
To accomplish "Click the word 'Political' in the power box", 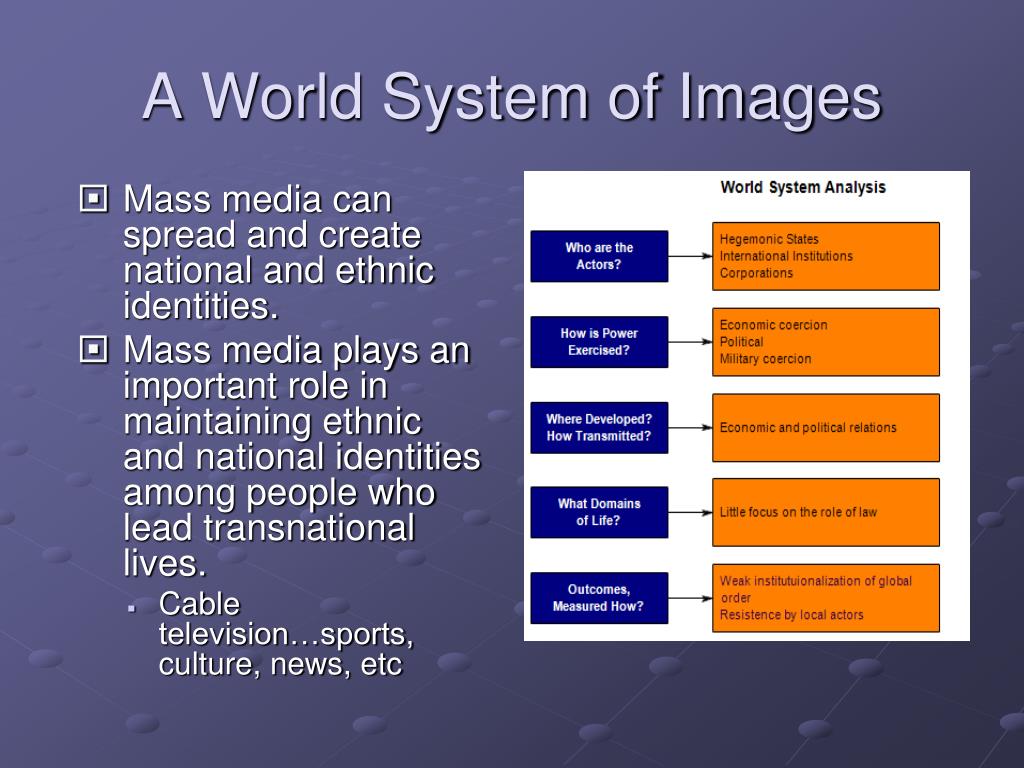I will tap(741, 342).
